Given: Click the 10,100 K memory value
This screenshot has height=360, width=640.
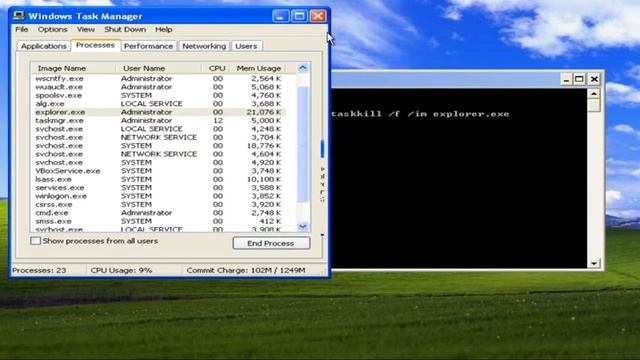Looking at the screenshot, I should [264, 179].
